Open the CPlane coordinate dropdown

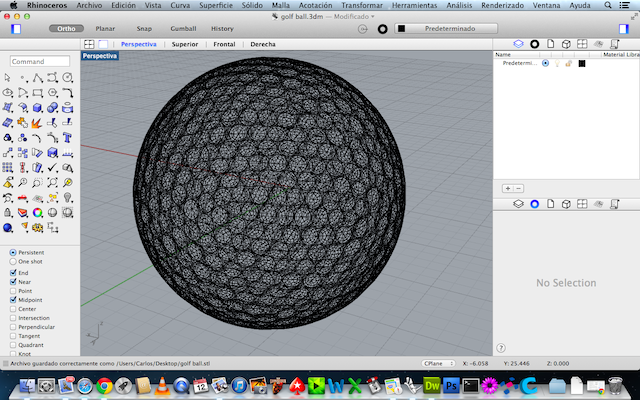pos(438,363)
